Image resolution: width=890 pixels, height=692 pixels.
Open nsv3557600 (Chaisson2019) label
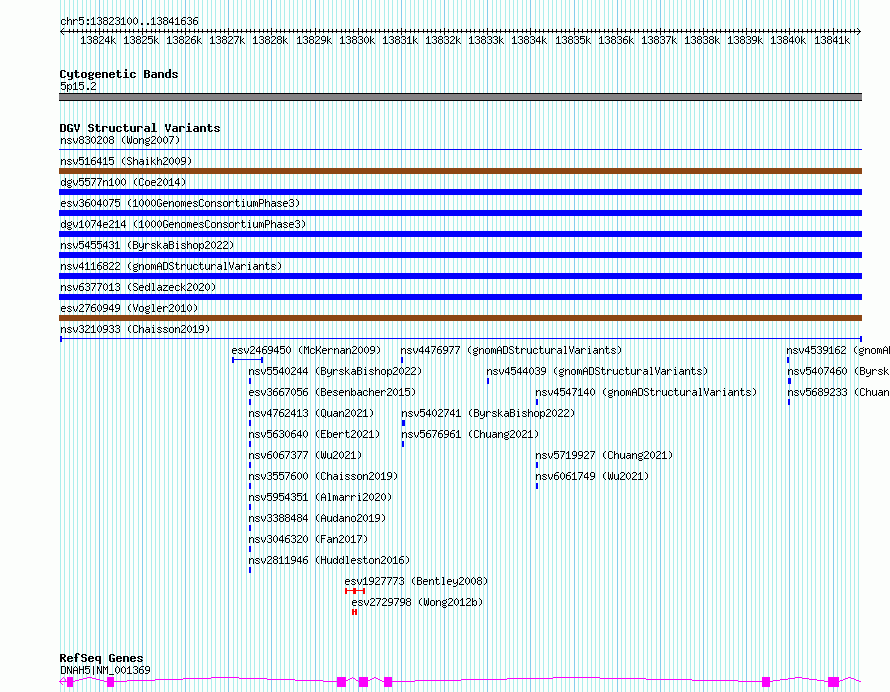[x=324, y=476]
